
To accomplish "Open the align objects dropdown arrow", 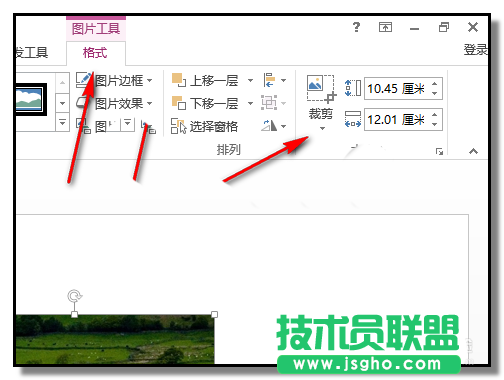I will click(283, 80).
